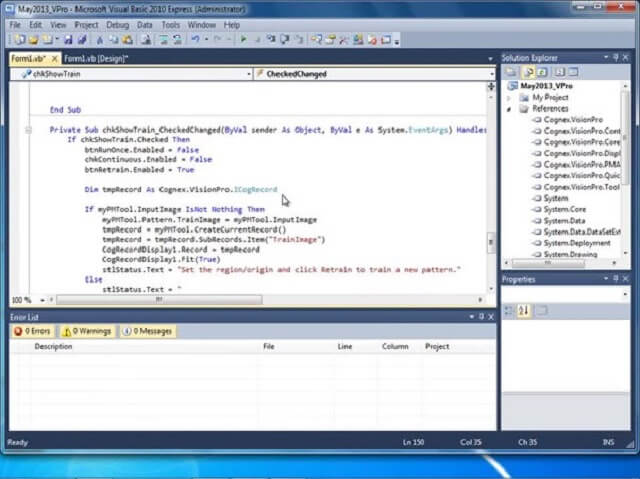The height and width of the screenshot is (479, 640).
Task: Click the Open File toolbar icon
Action: click(33, 40)
